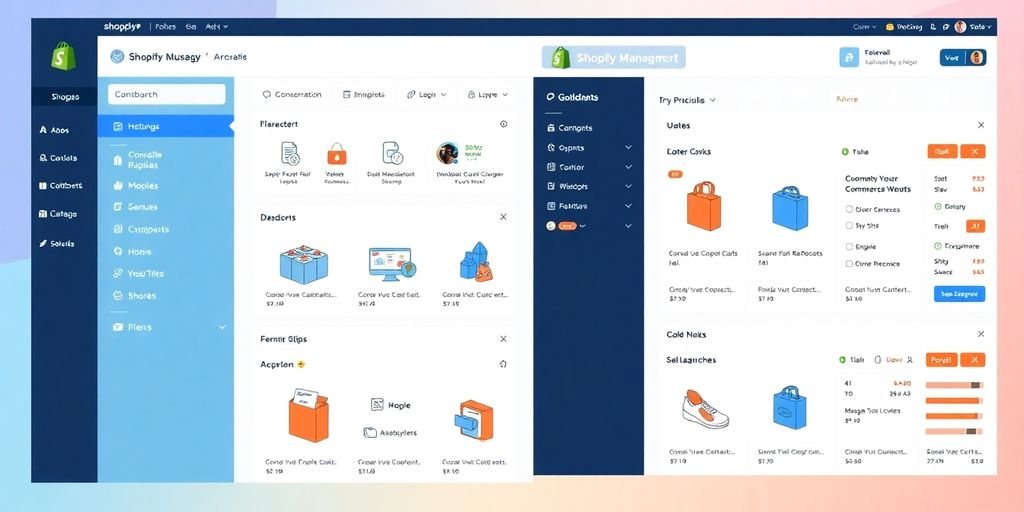
Task: Click the small orange button beside Trelt
Action: (976, 227)
